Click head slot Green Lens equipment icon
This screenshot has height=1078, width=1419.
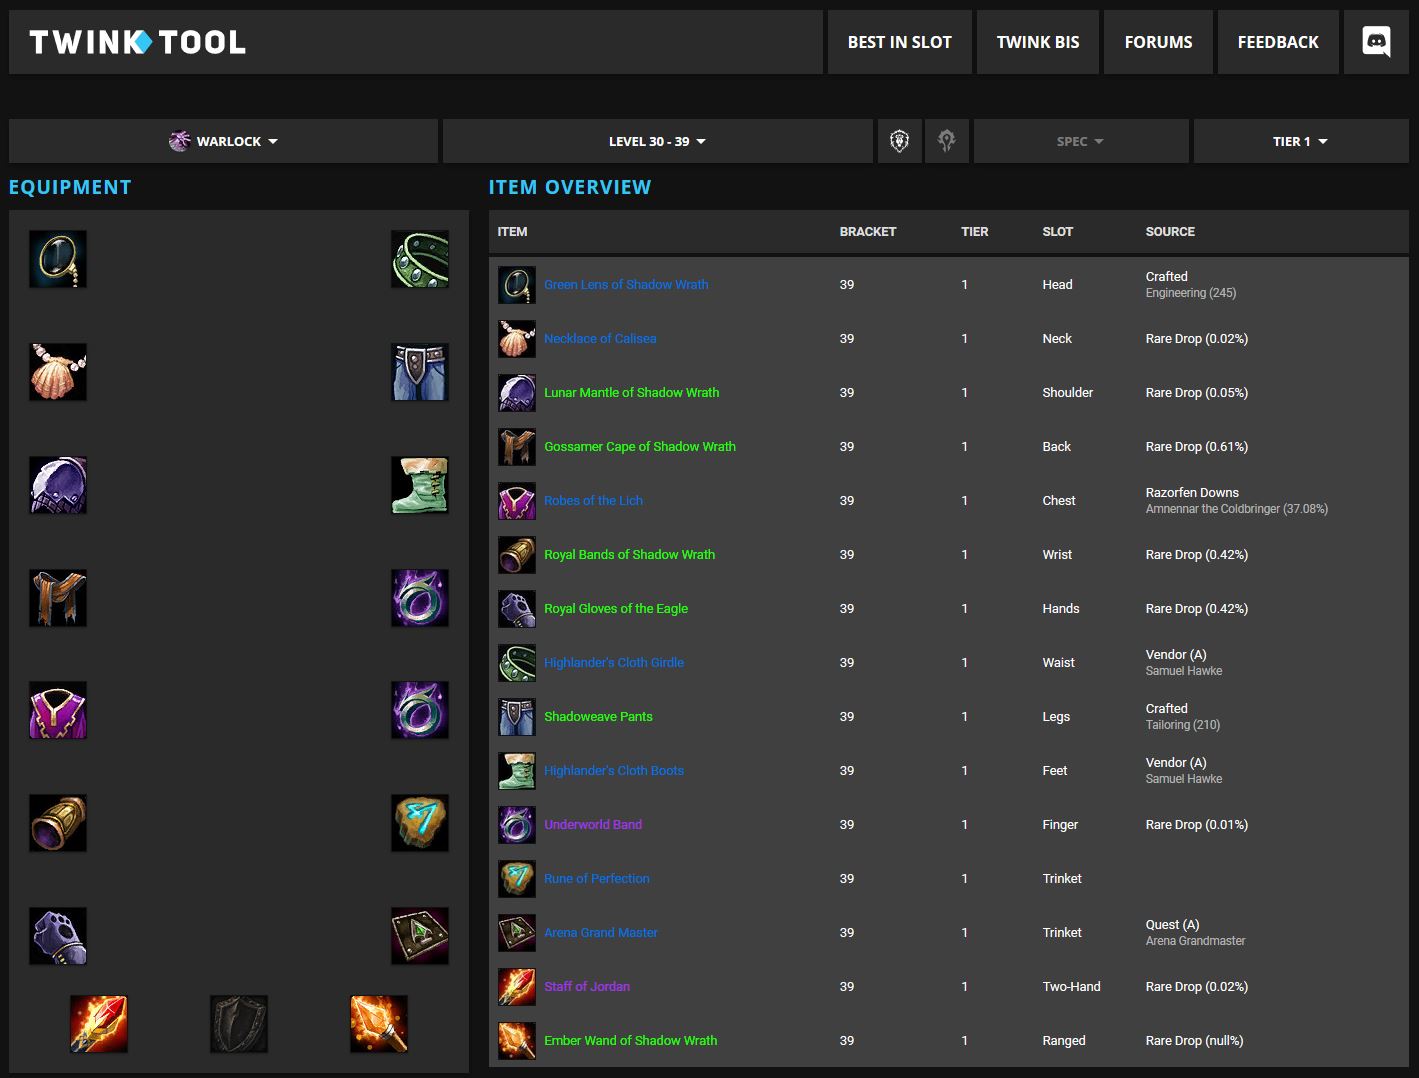[x=58, y=259]
